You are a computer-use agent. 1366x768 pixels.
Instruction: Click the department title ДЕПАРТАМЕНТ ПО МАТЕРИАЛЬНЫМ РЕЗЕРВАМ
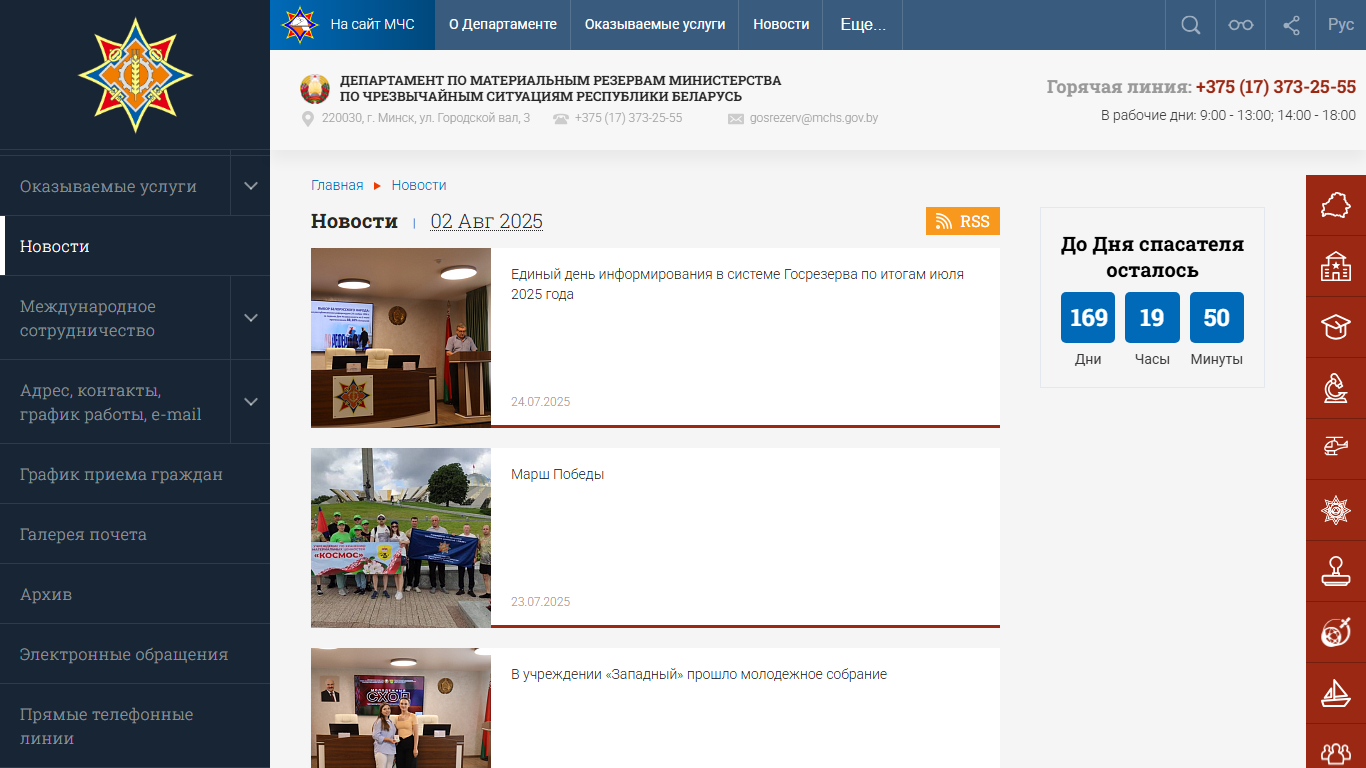point(561,88)
